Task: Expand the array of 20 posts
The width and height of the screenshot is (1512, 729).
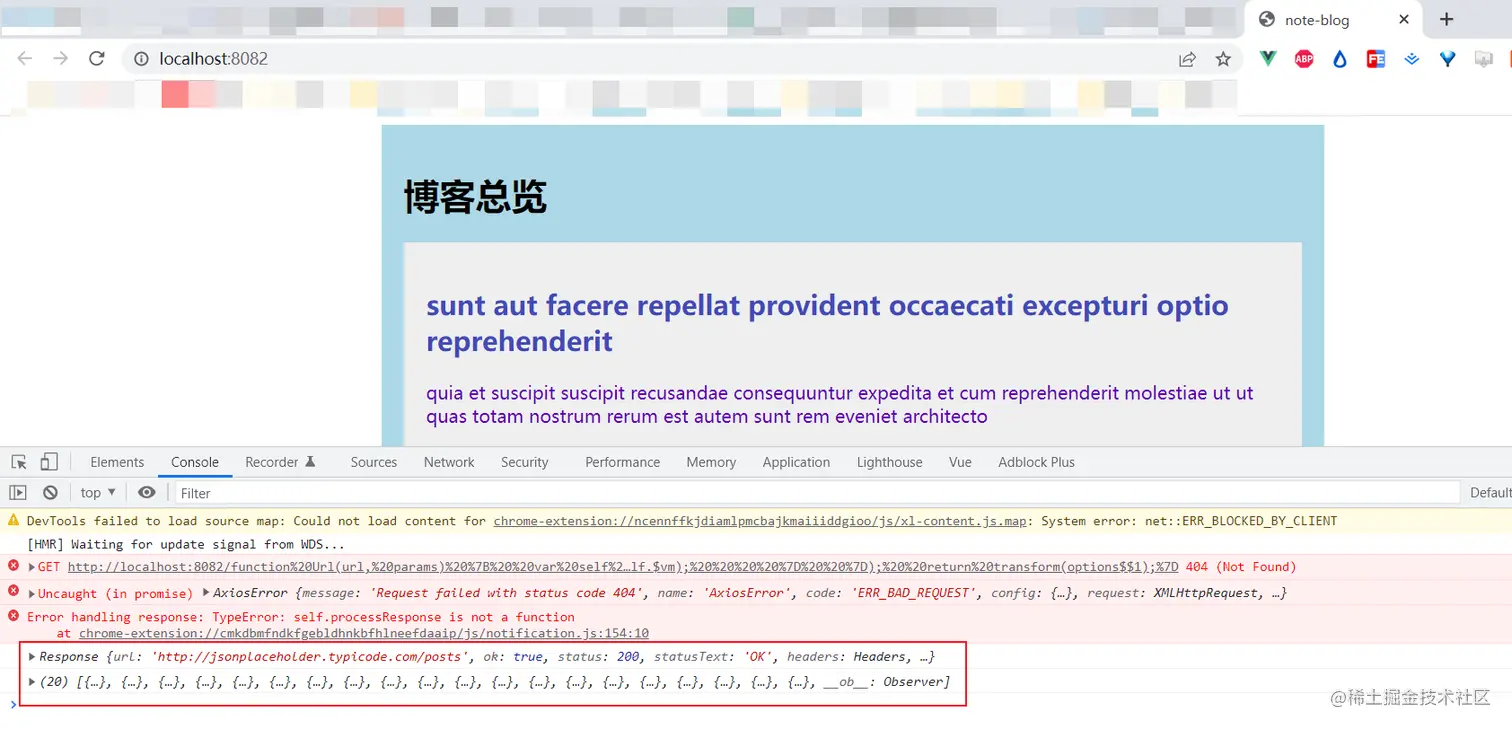Action: click(x=32, y=681)
